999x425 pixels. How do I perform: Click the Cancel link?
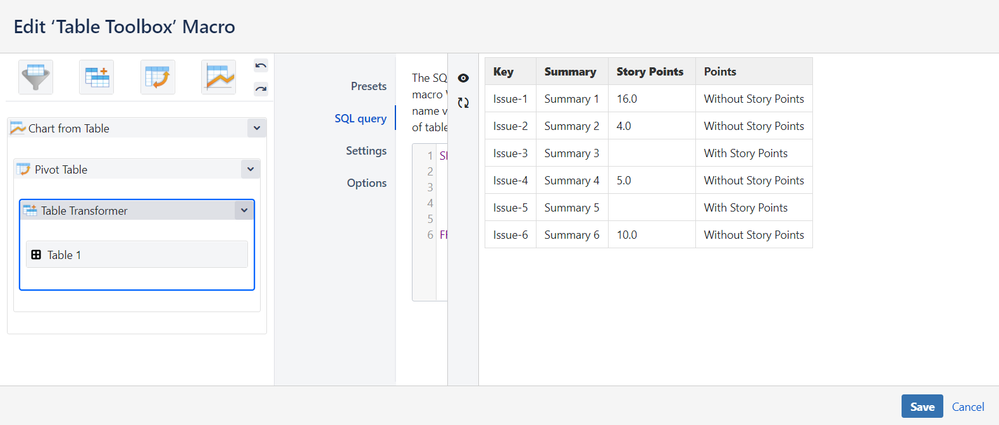tap(968, 407)
